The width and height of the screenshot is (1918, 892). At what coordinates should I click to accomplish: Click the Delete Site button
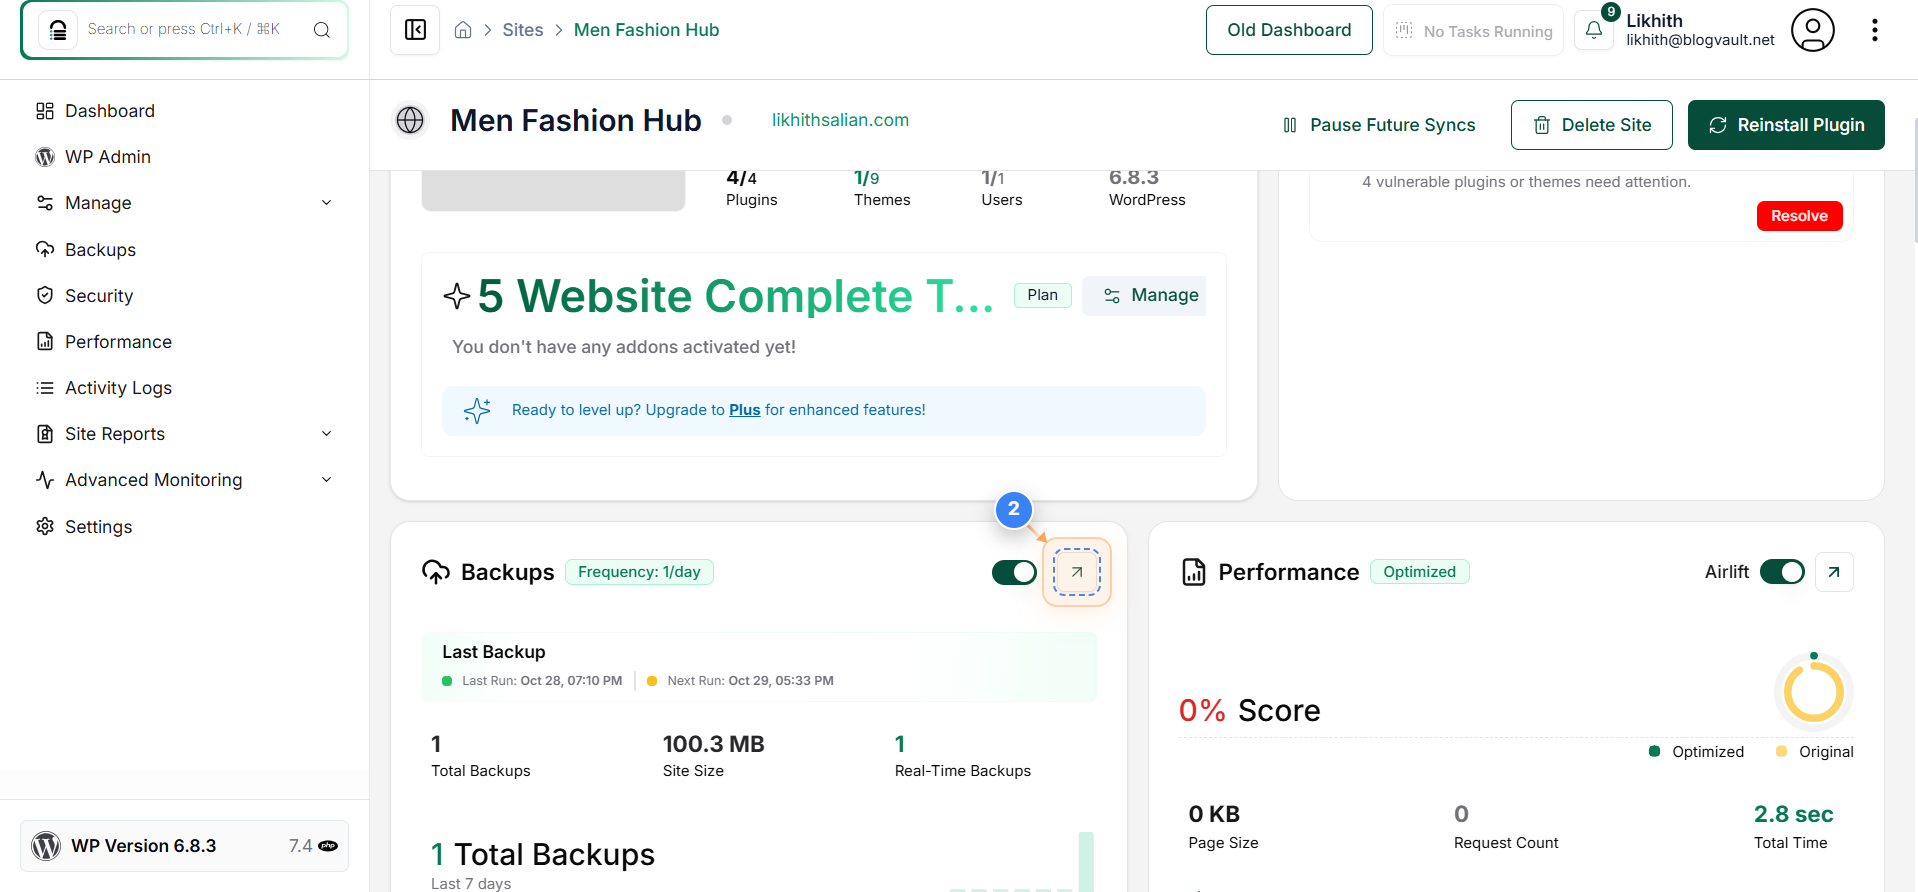coord(1591,125)
